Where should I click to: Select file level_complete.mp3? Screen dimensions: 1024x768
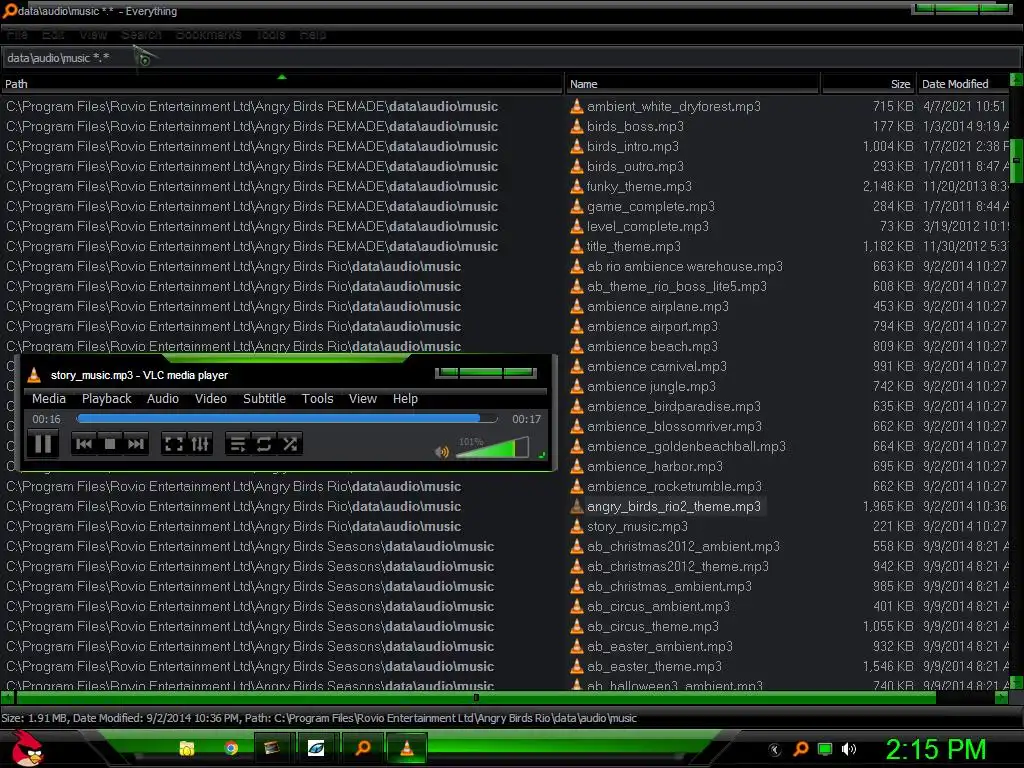click(x=647, y=227)
